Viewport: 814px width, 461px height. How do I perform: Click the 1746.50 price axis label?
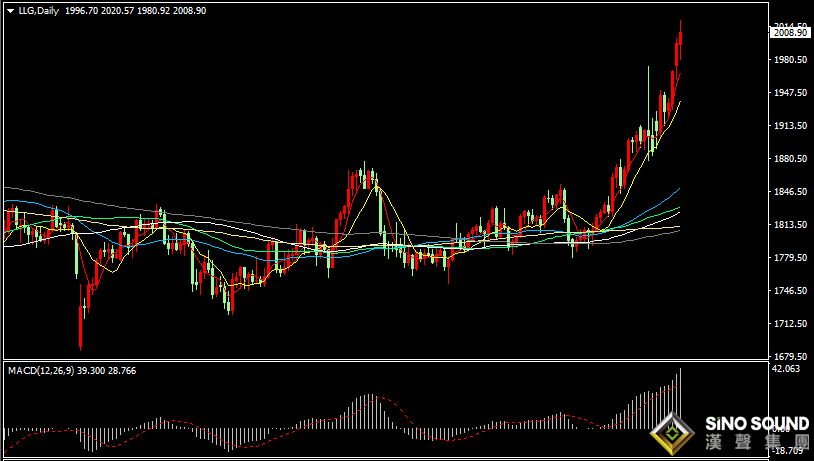pos(790,291)
